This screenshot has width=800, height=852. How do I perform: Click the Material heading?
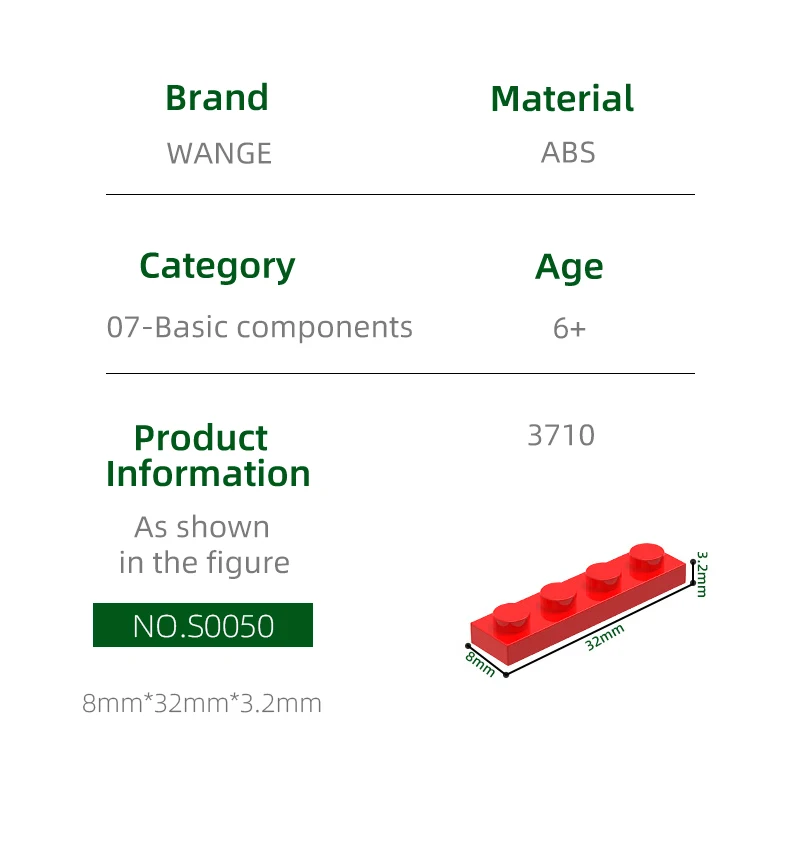click(562, 98)
